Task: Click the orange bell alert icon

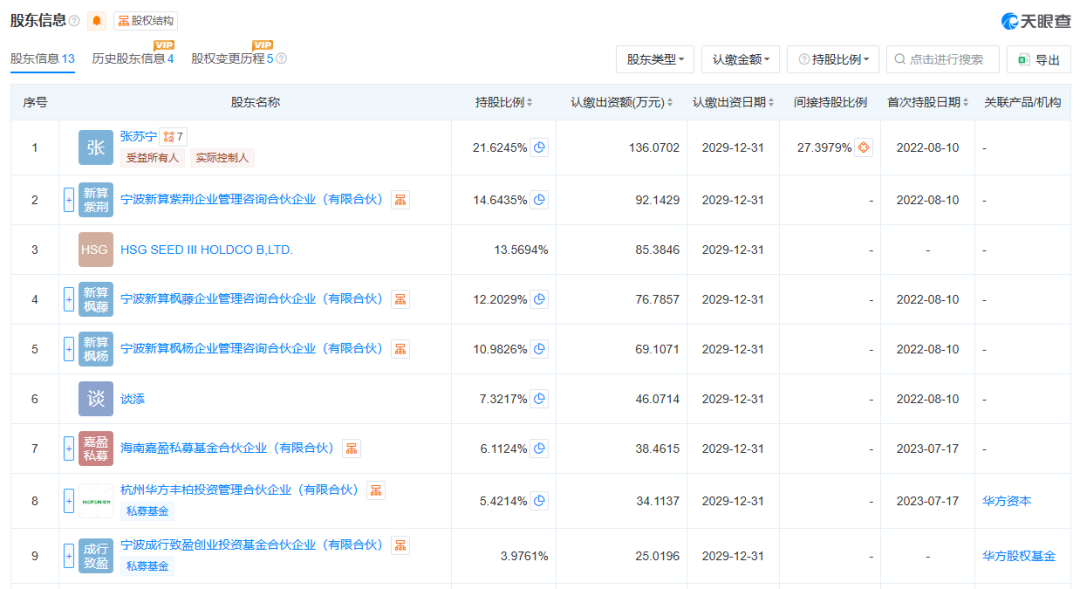Action: (96, 21)
